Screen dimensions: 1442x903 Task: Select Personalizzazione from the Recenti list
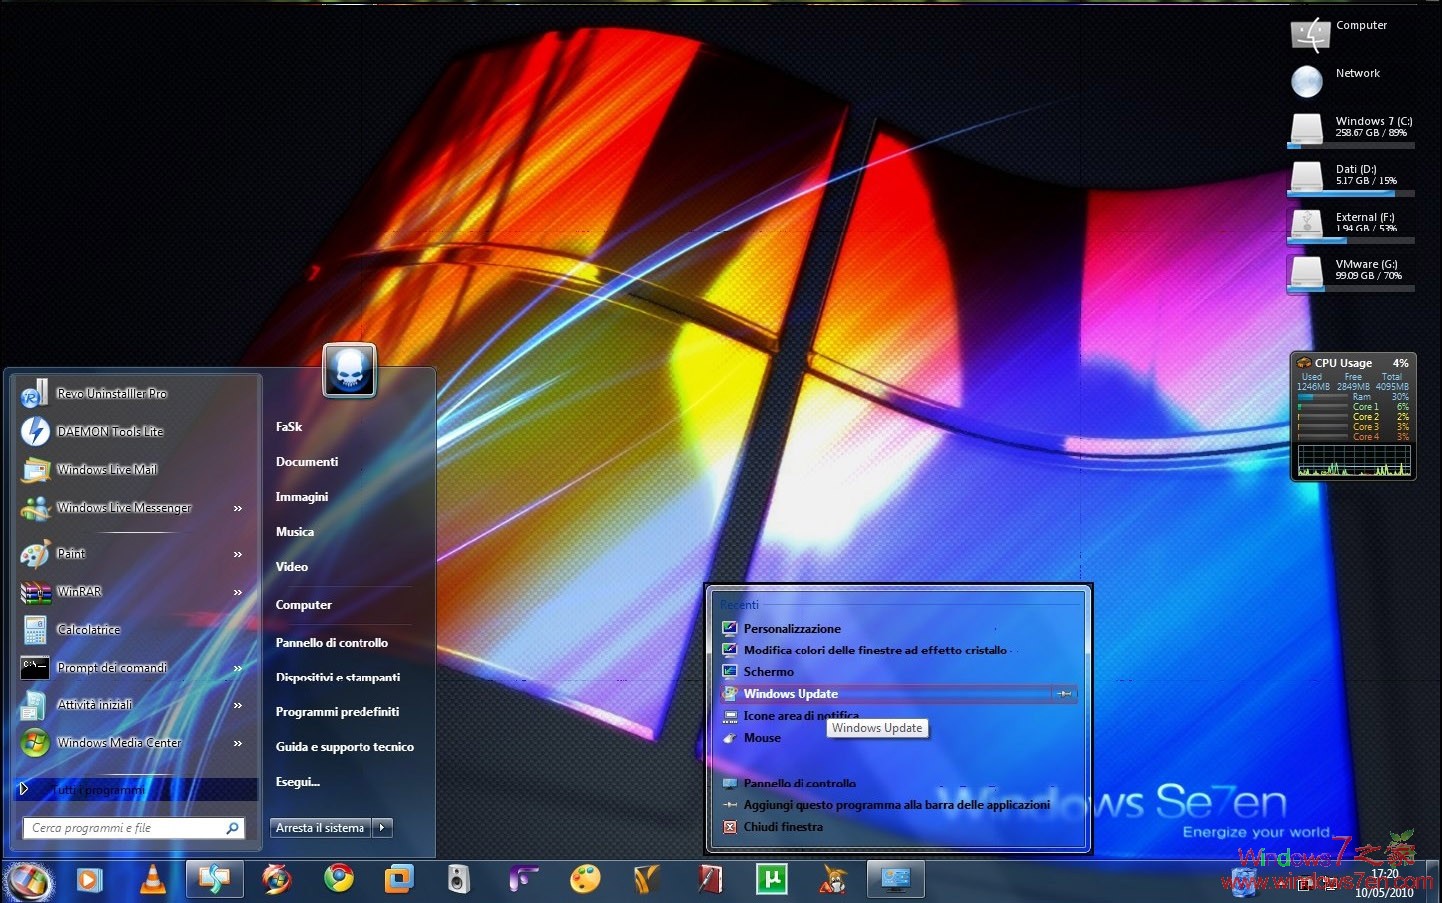click(792, 628)
